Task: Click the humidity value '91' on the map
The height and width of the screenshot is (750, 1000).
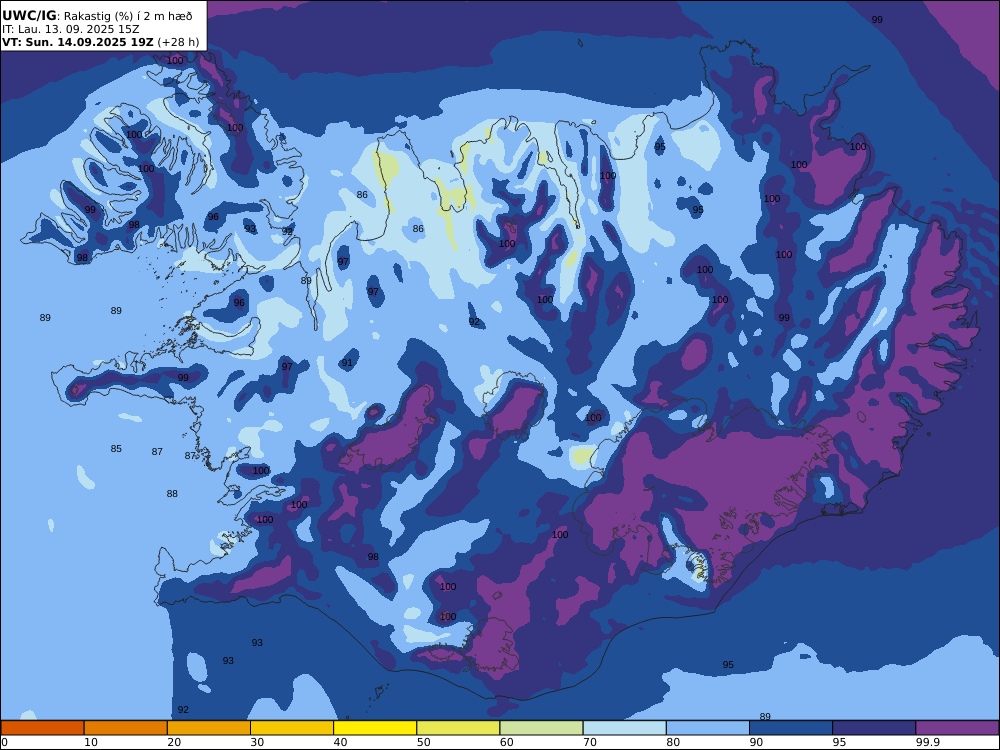Action: click(347, 363)
